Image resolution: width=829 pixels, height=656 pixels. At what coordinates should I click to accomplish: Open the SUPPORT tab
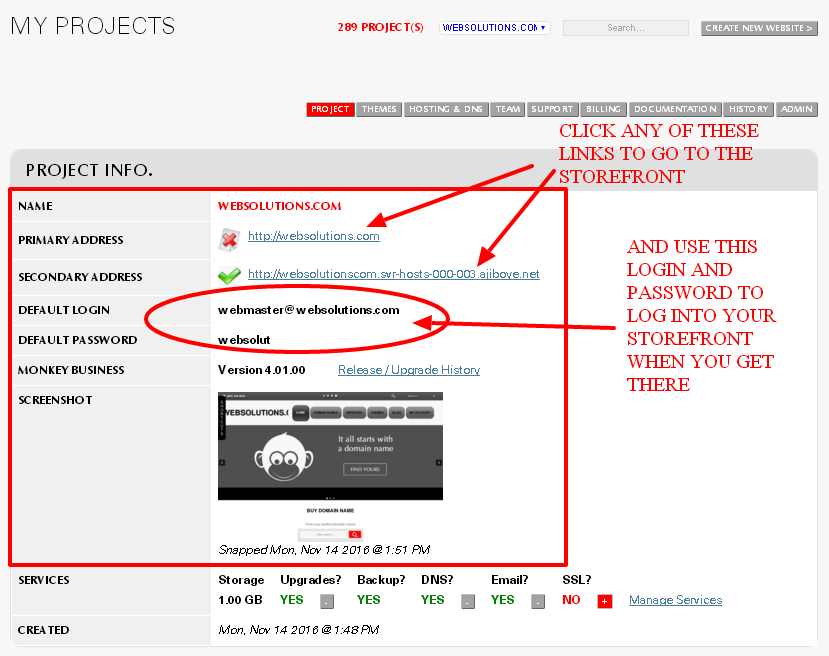point(552,109)
